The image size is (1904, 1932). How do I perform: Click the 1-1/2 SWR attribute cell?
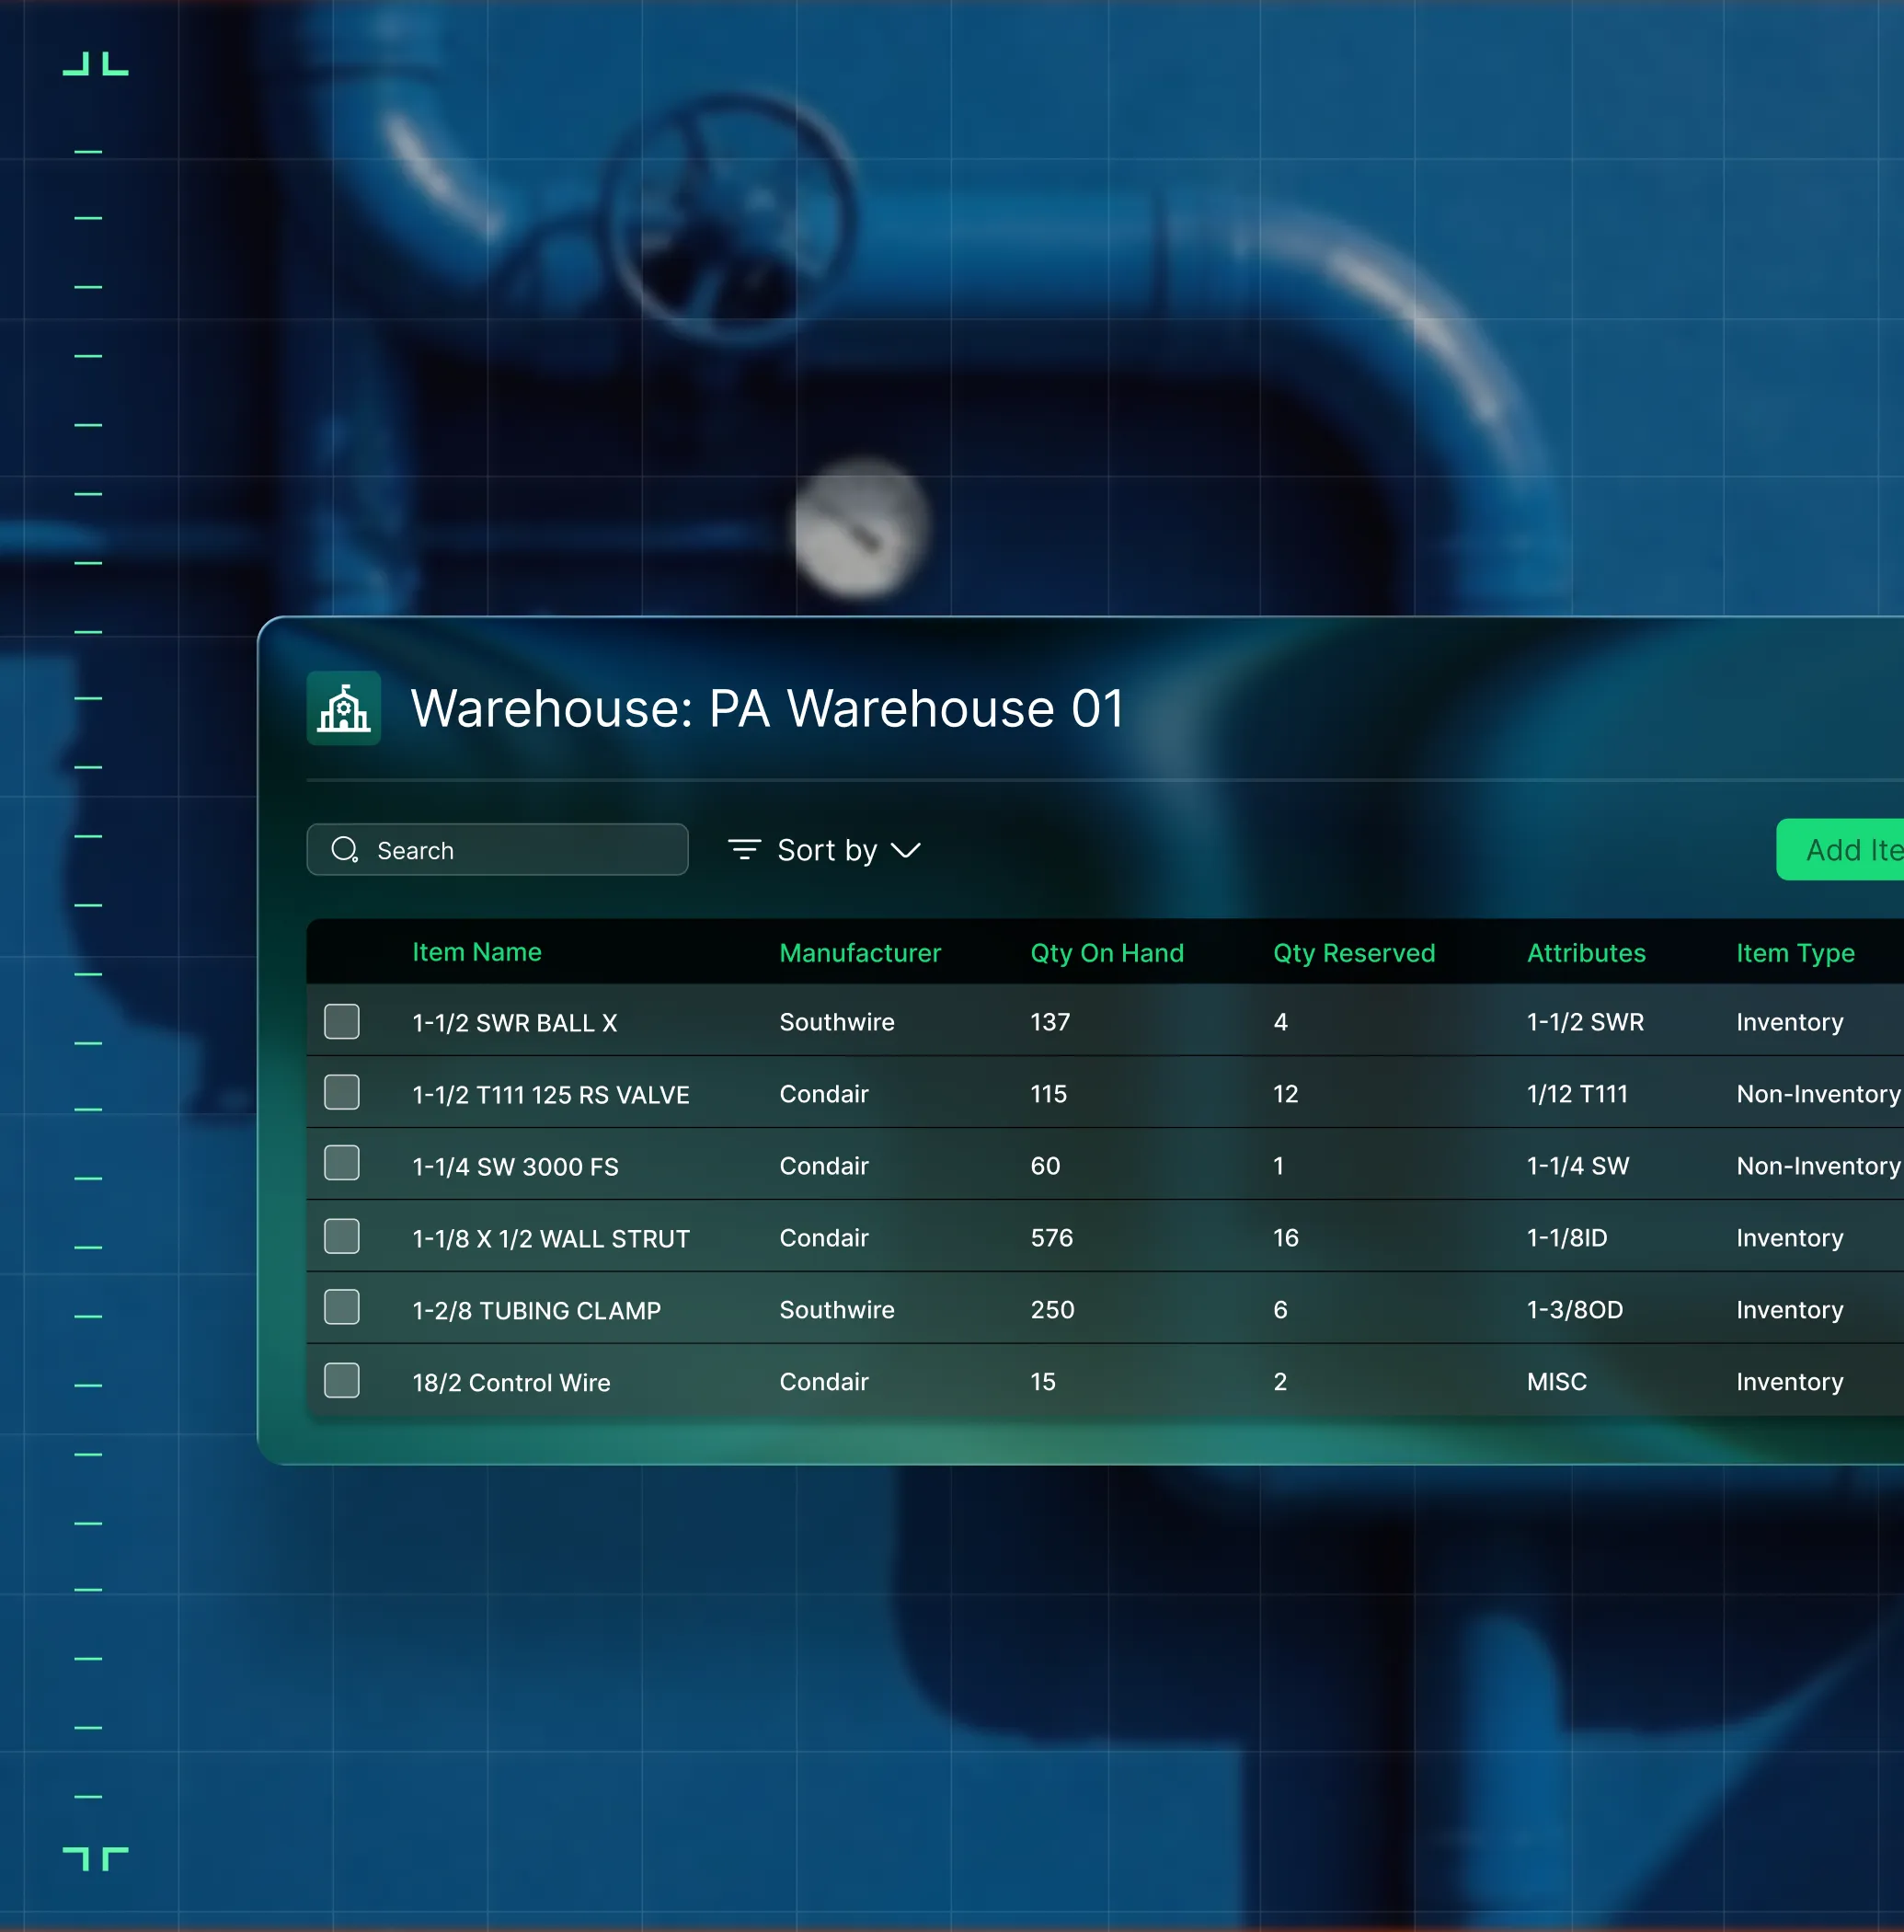pyautogui.click(x=1585, y=1022)
